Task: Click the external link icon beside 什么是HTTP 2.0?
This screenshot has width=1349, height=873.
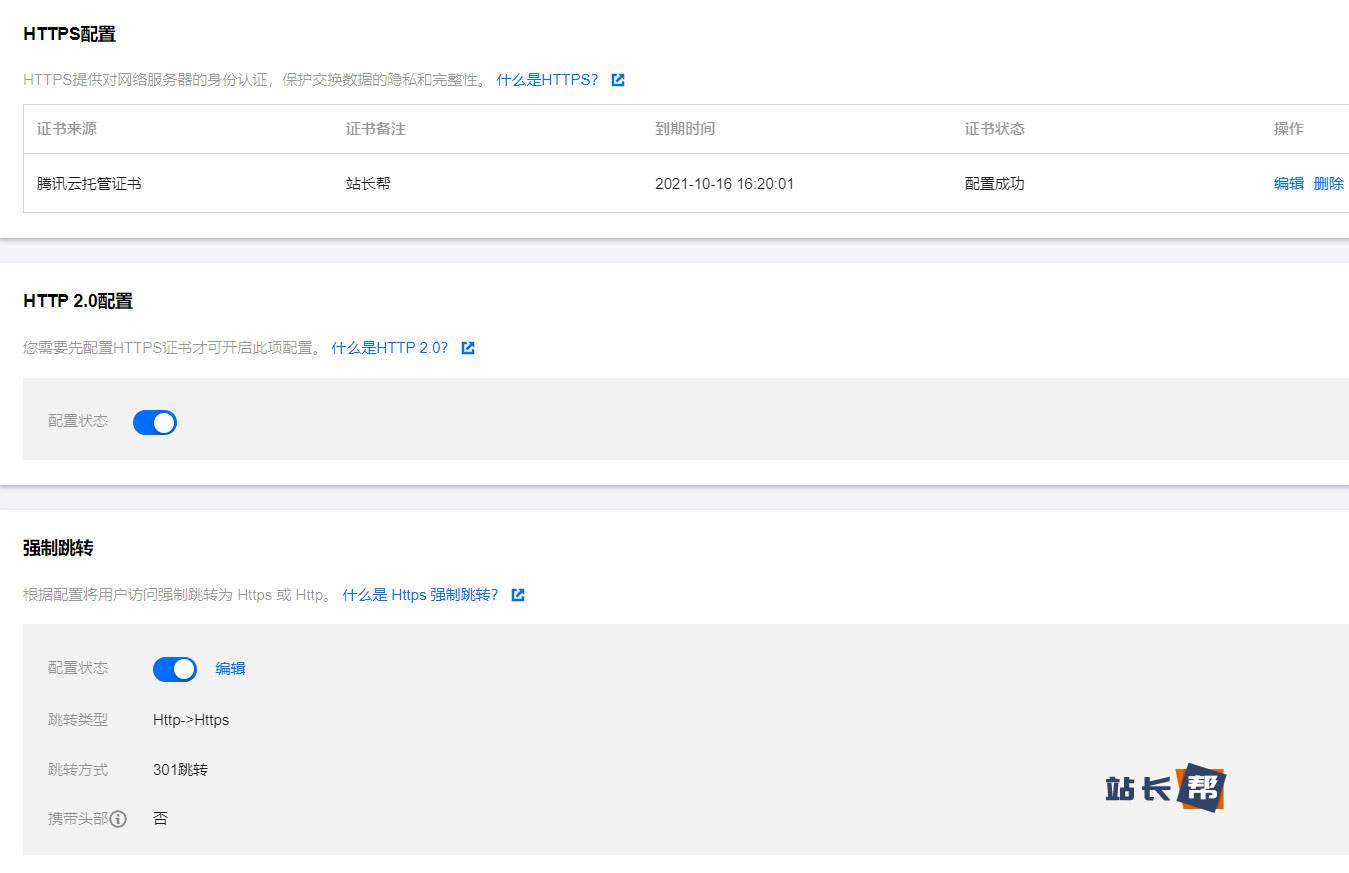Action: (x=468, y=348)
